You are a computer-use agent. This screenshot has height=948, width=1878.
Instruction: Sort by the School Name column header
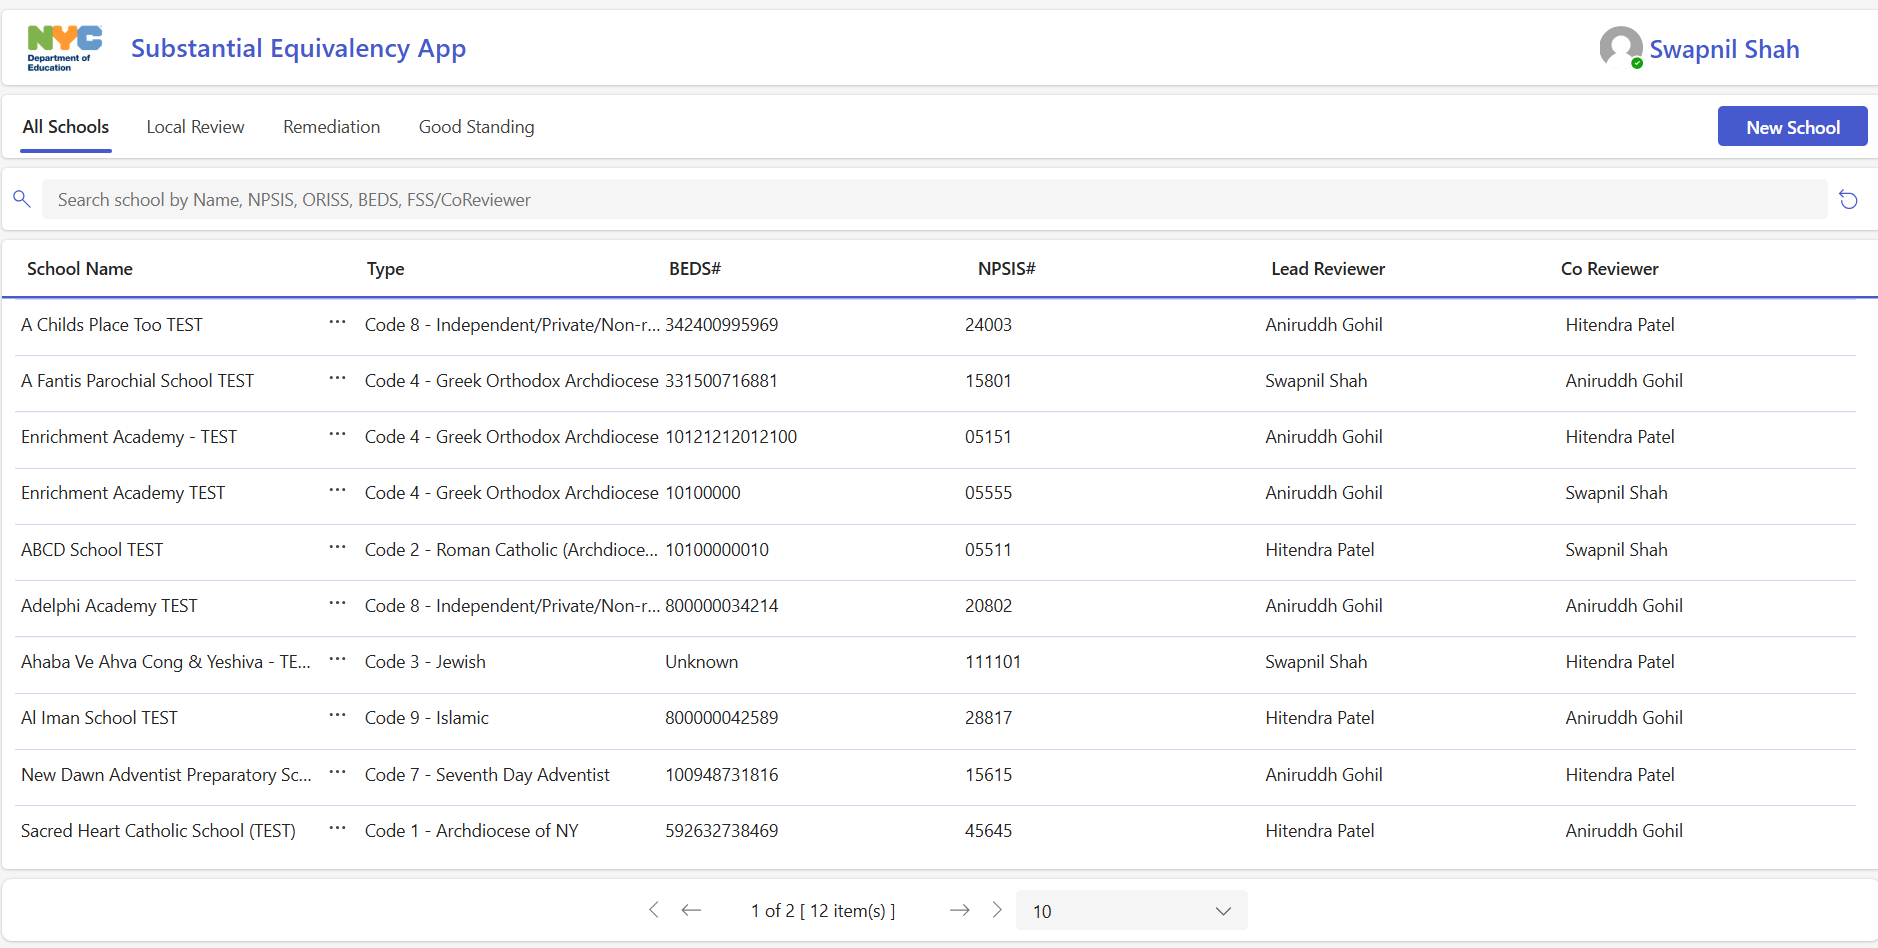pos(80,269)
